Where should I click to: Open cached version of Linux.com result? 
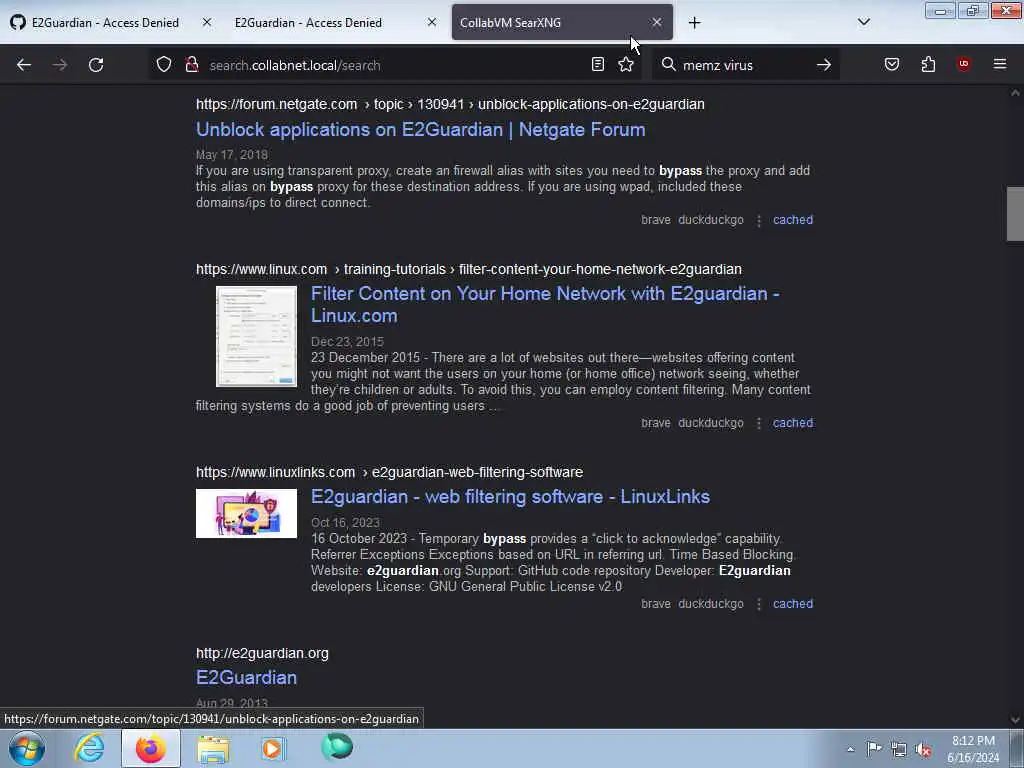[793, 423]
